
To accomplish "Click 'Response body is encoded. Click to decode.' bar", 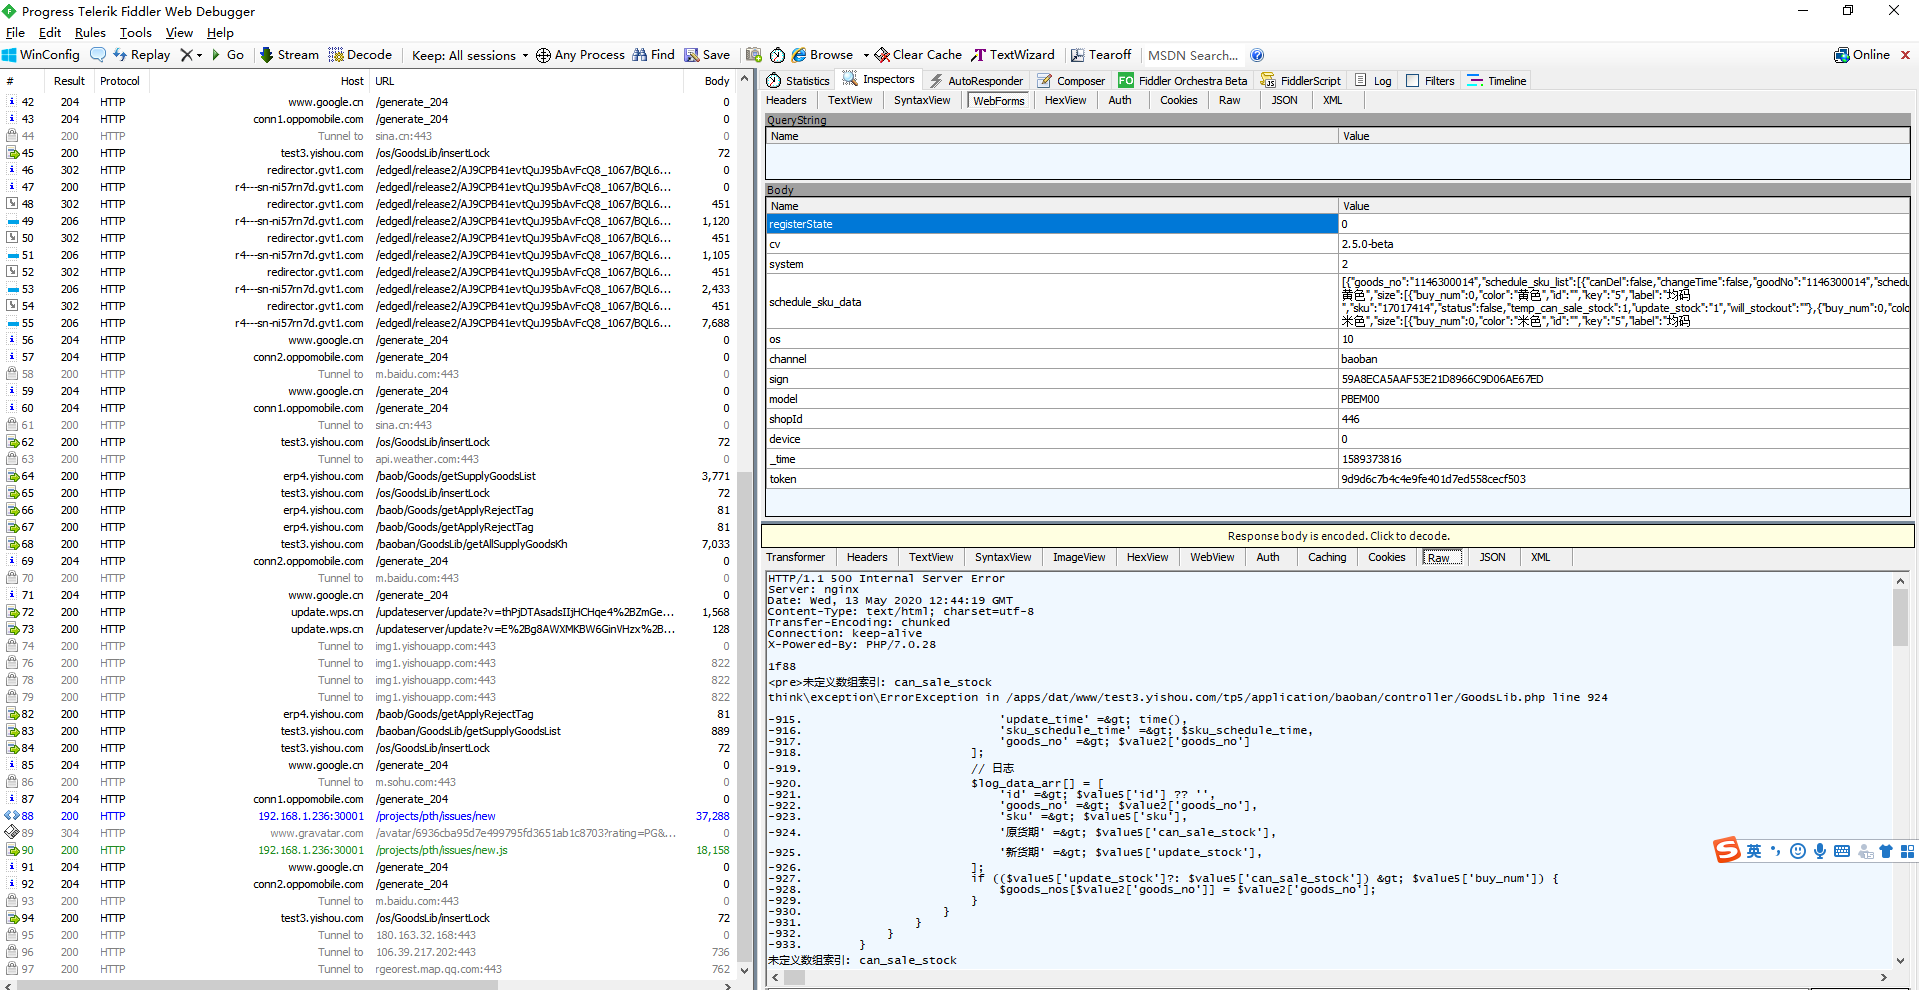I will tap(1338, 536).
